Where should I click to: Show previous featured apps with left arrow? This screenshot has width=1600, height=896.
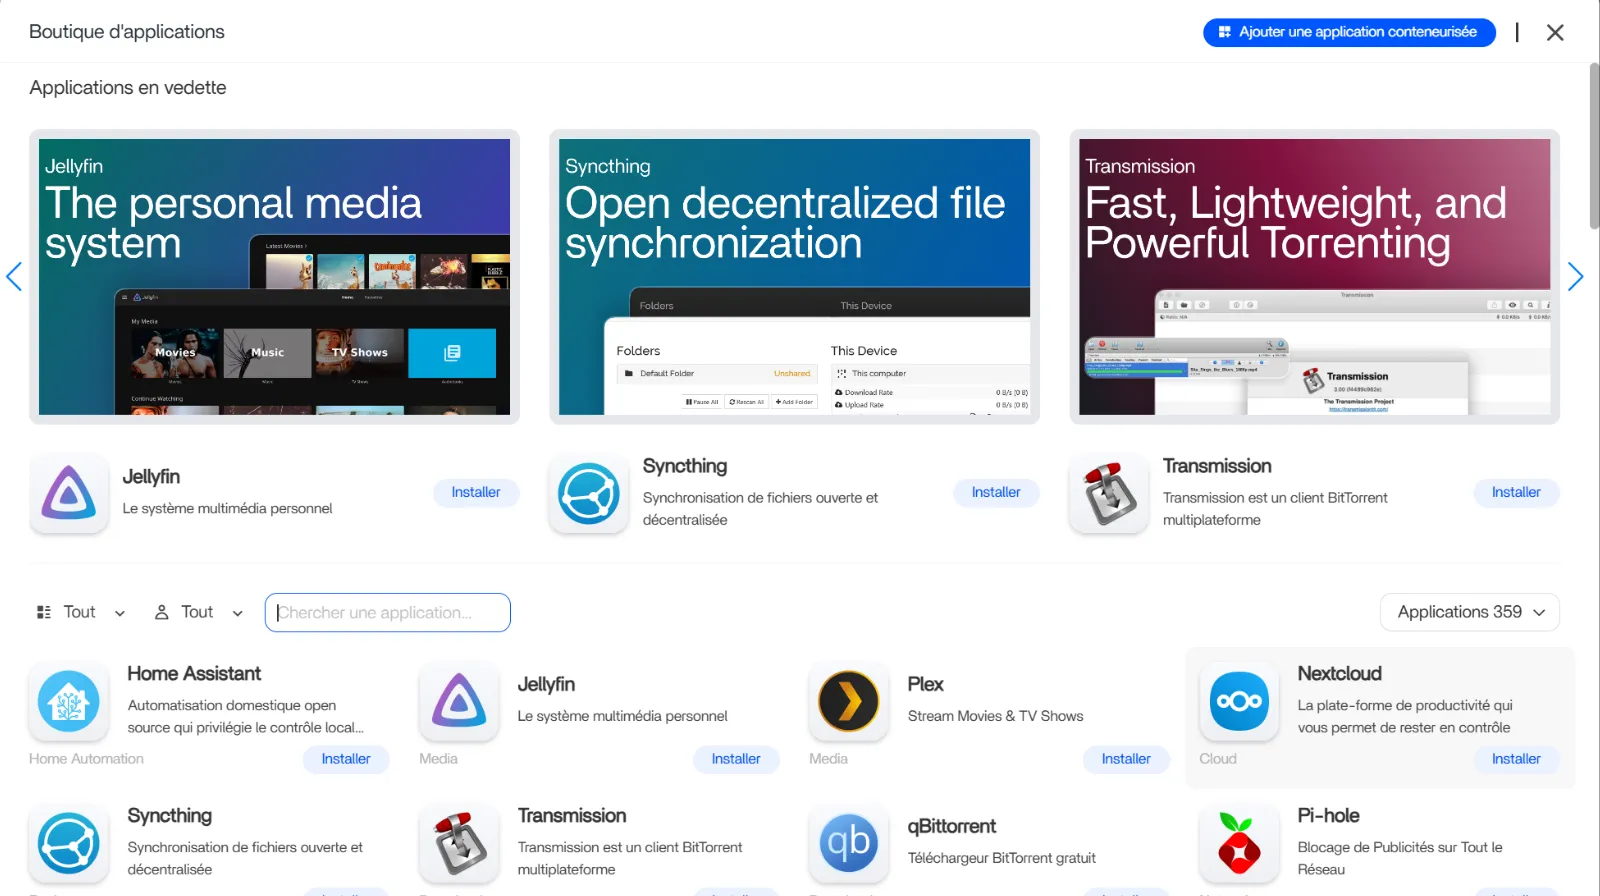(14, 277)
